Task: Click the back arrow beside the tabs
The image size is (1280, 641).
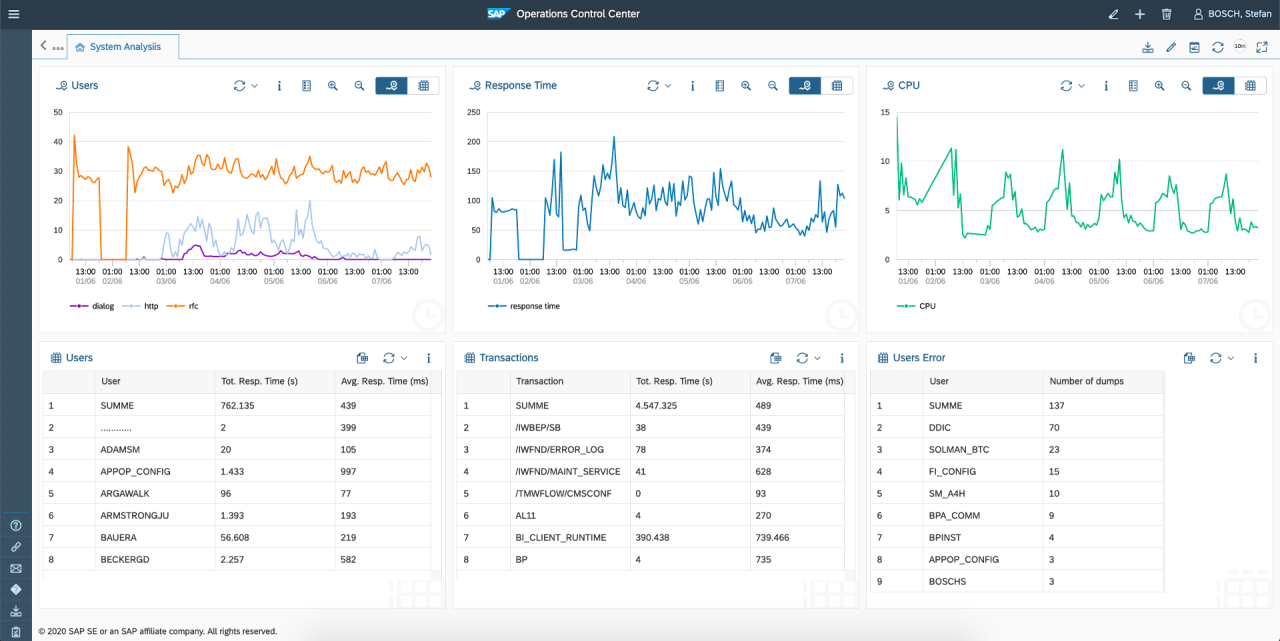Action: coord(44,46)
